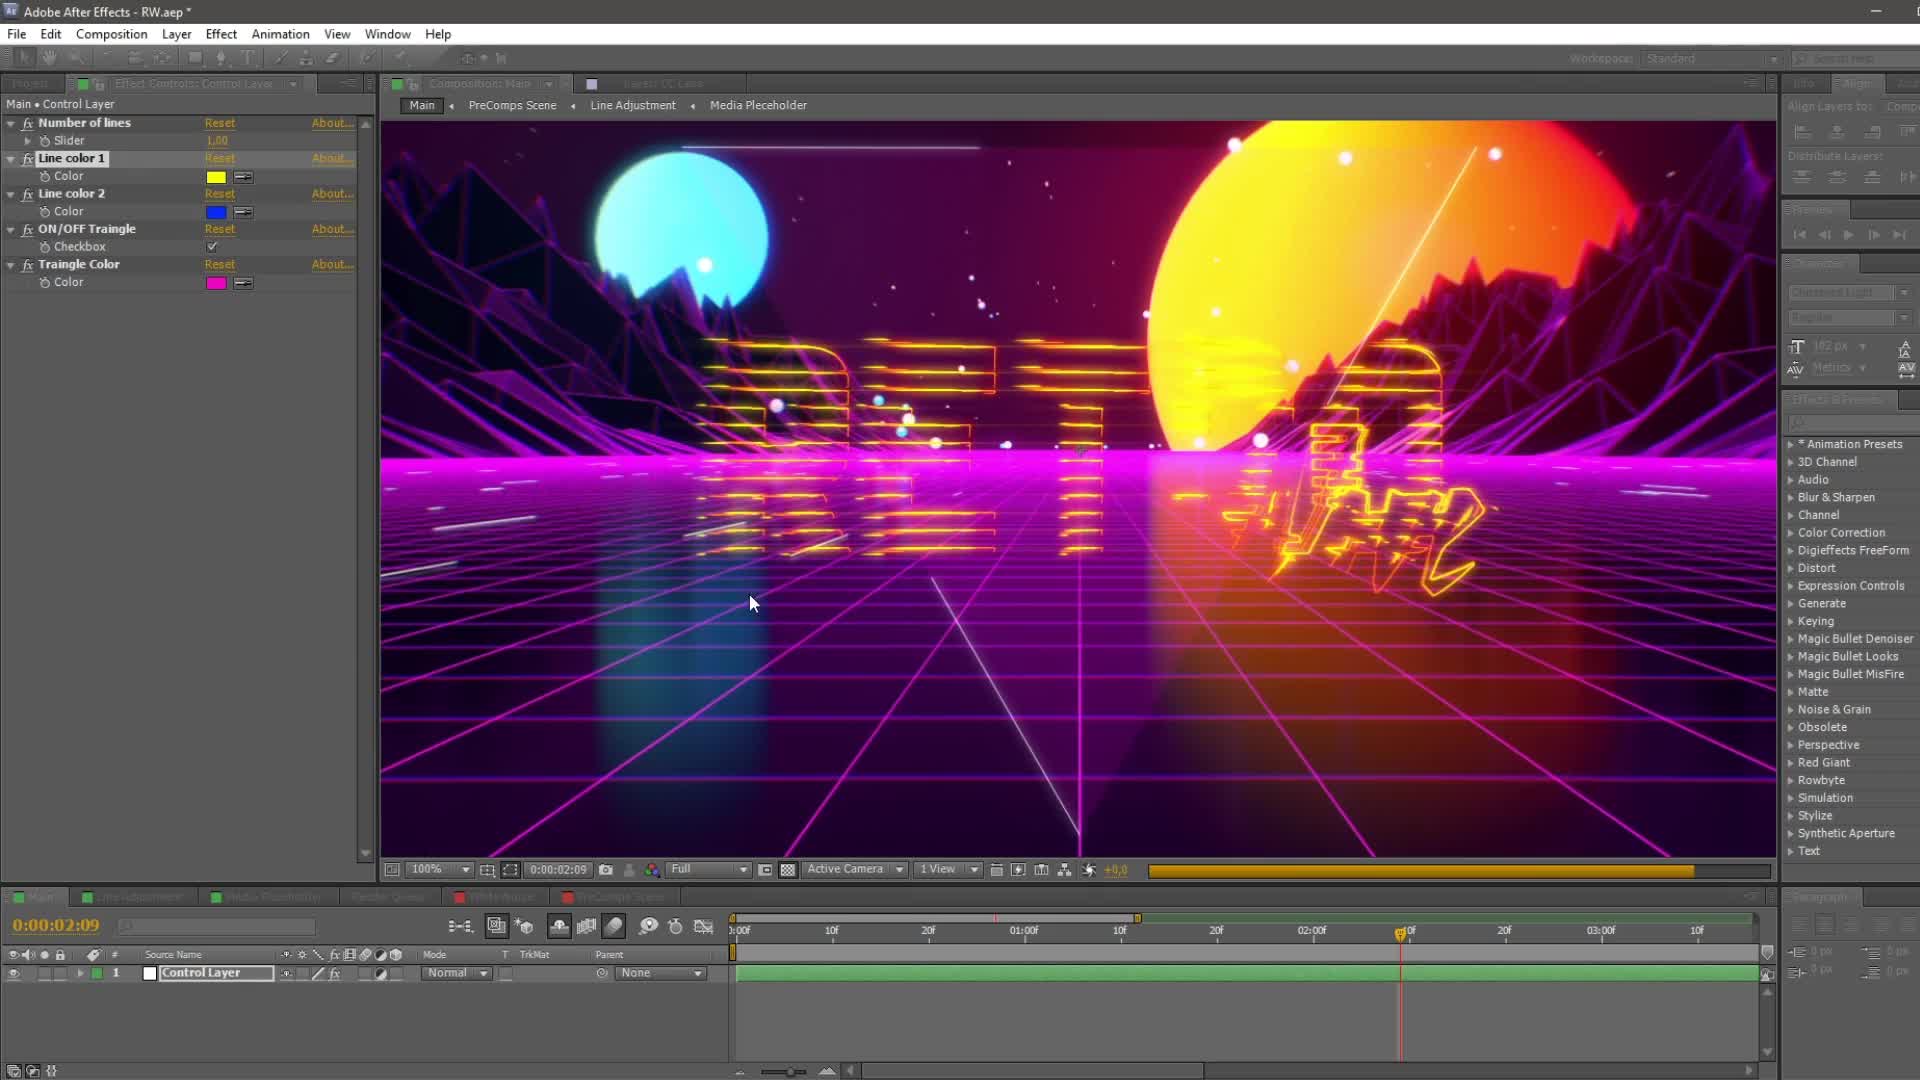Select the Animation menu item

pyautogui.click(x=280, y=33)
